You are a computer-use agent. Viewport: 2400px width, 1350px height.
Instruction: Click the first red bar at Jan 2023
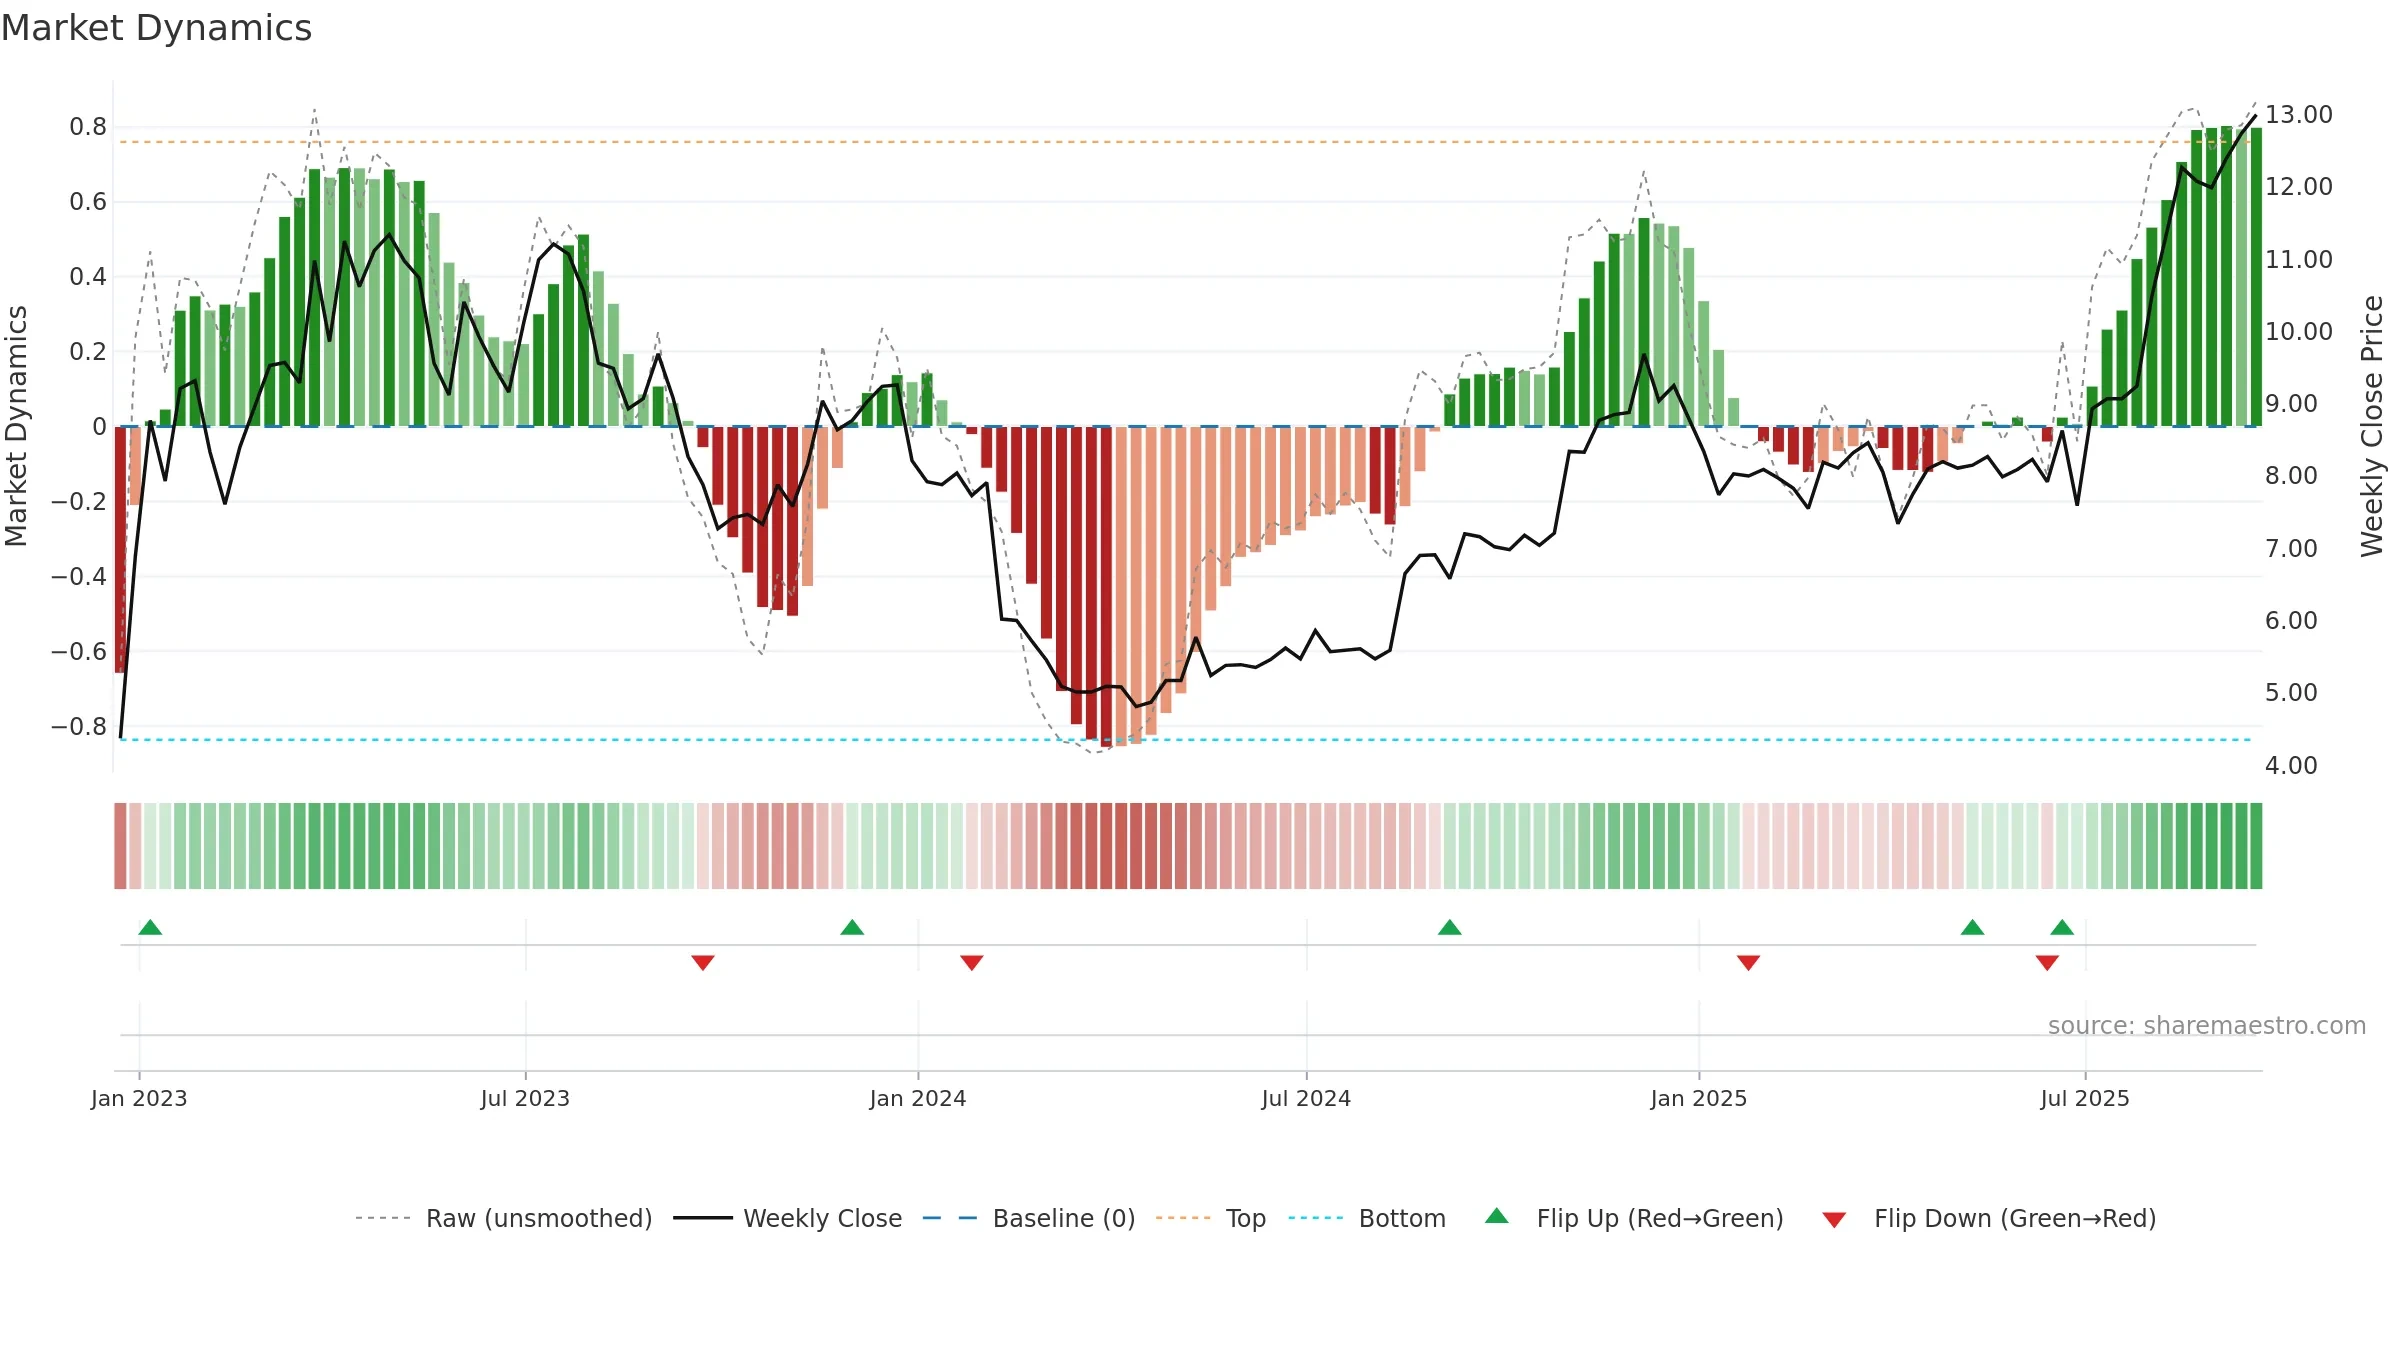click(120, 549)
